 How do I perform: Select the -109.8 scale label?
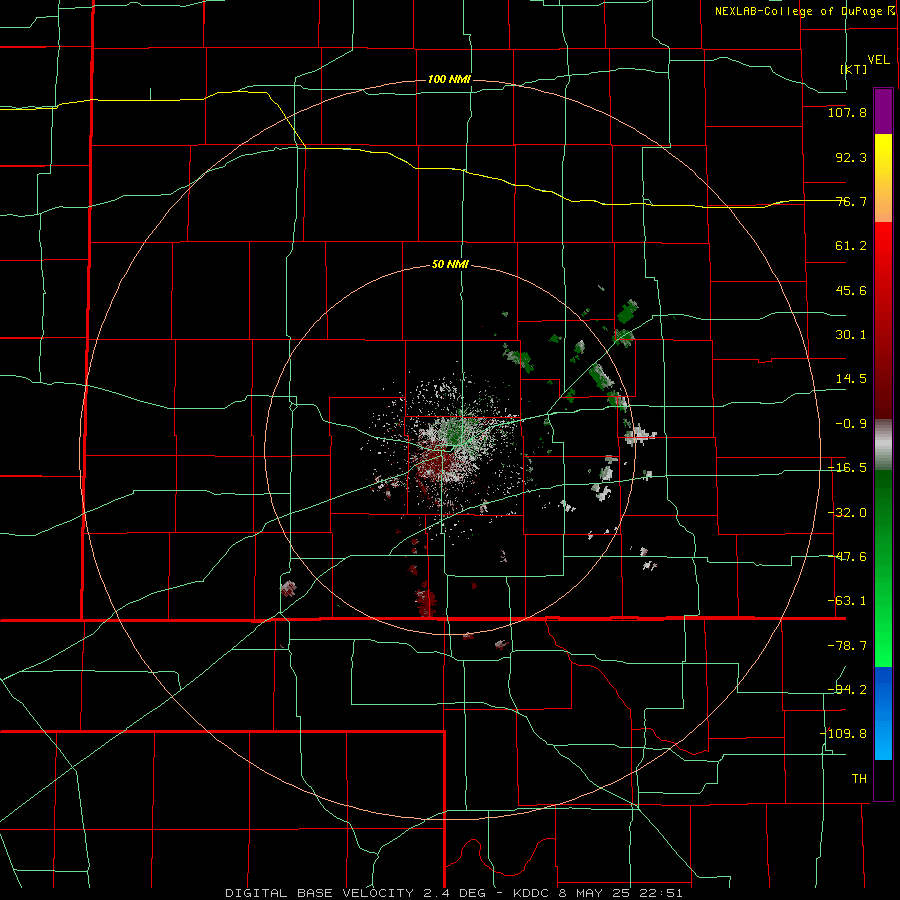pyautogui.click(x=843, y=734)
